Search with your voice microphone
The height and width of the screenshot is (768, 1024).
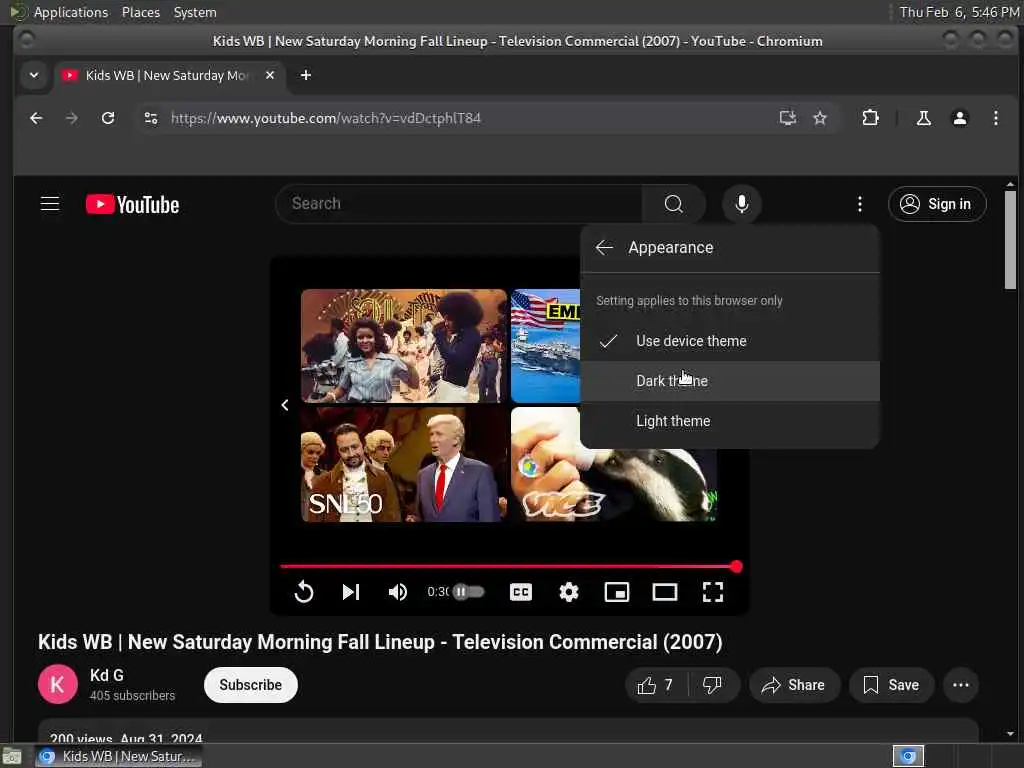(x=741, y=204)
